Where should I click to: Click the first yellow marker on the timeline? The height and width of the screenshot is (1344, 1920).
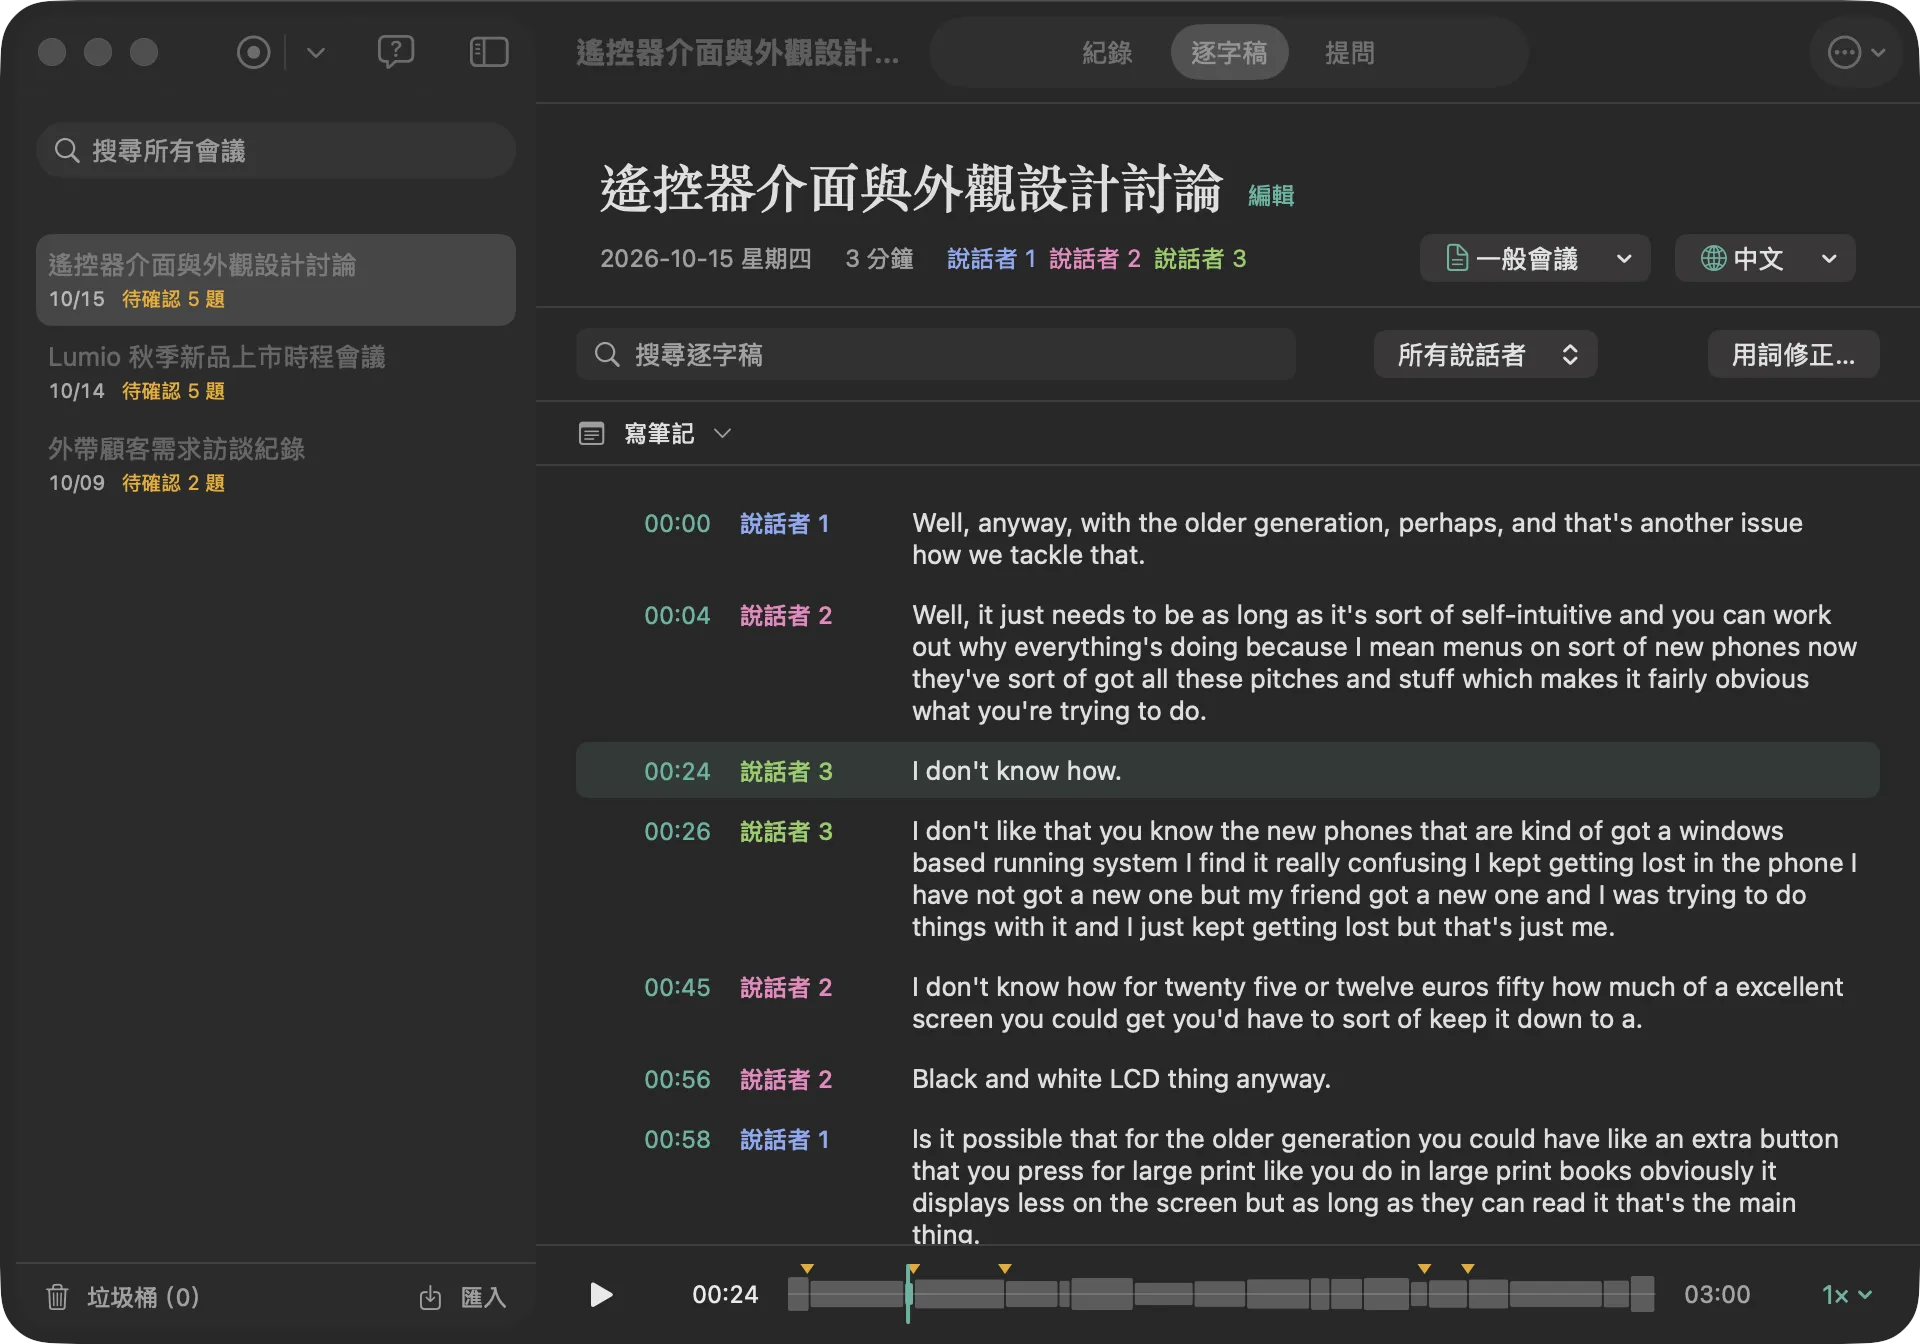coord(807,1268)
